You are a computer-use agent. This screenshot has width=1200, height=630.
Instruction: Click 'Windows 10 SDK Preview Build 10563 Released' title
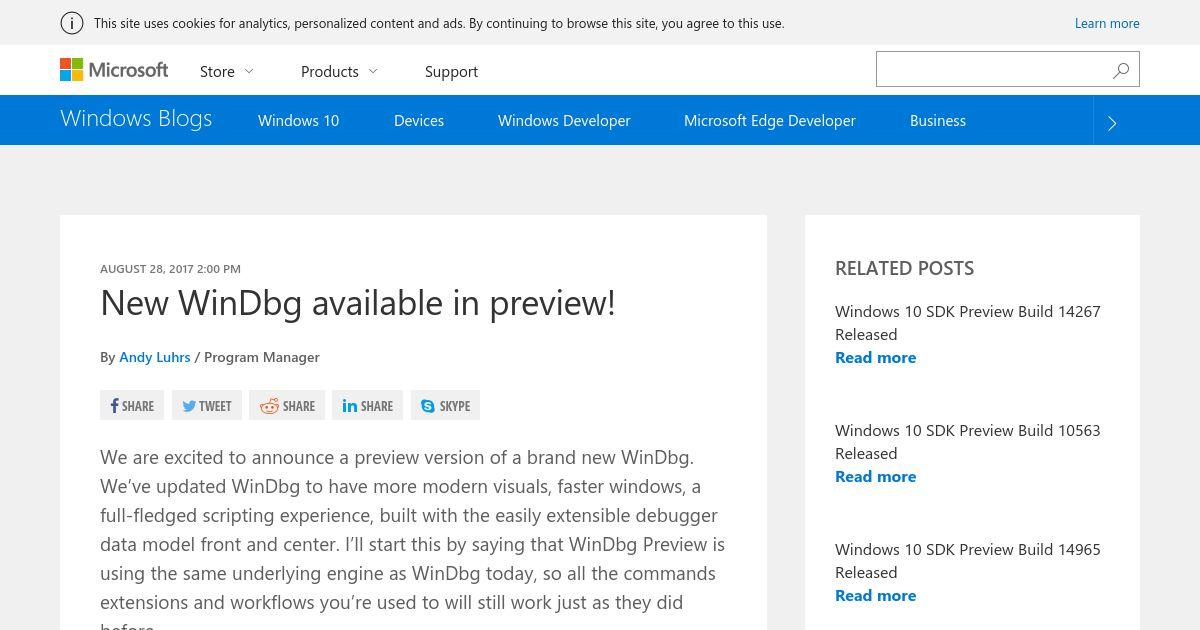click(968, 441)
